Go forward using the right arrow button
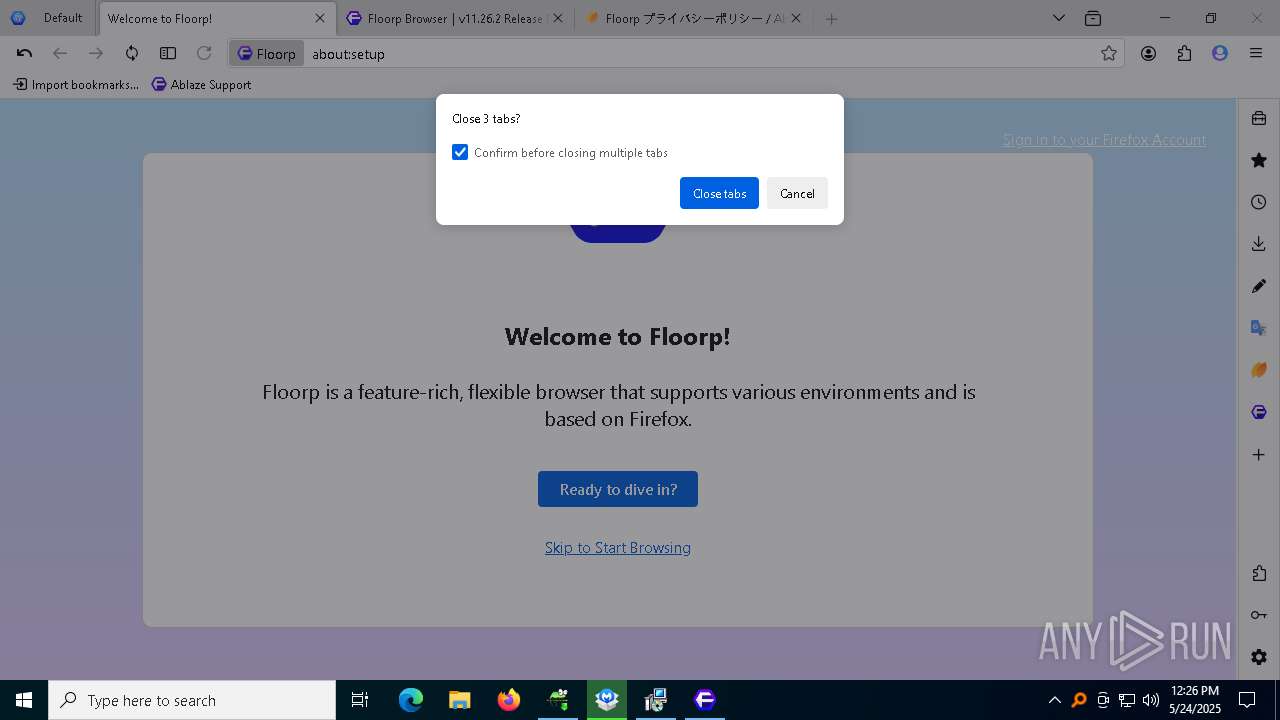This screenshot has width=1280, height=720. [96, 54]
